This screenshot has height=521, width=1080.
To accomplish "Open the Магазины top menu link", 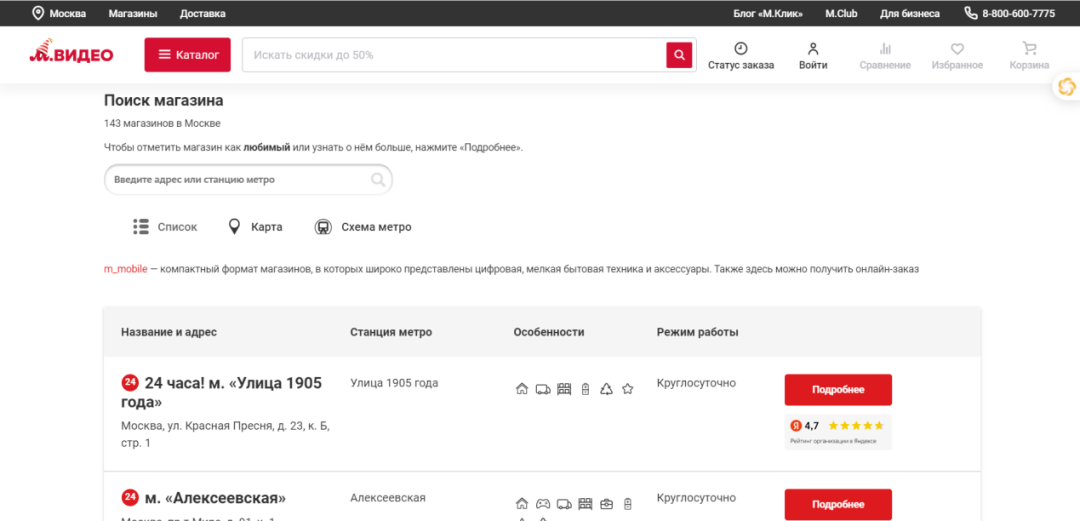I will point(133,14).
